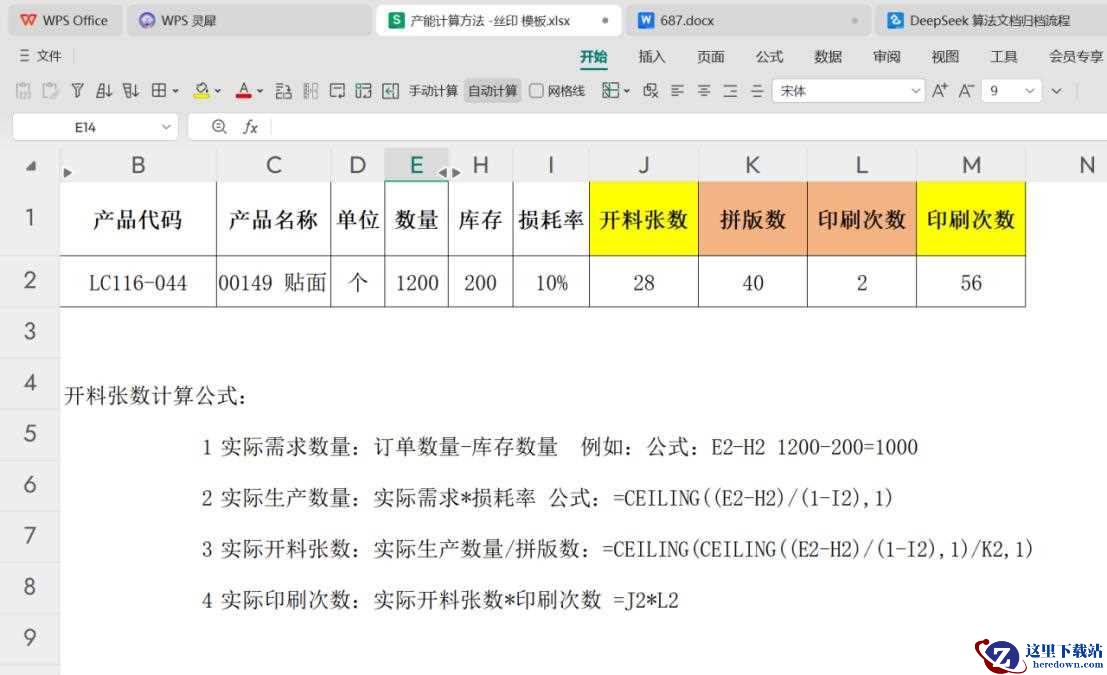Select column E header
Viewport: 1107px width, 675px height.
[417, 165]
